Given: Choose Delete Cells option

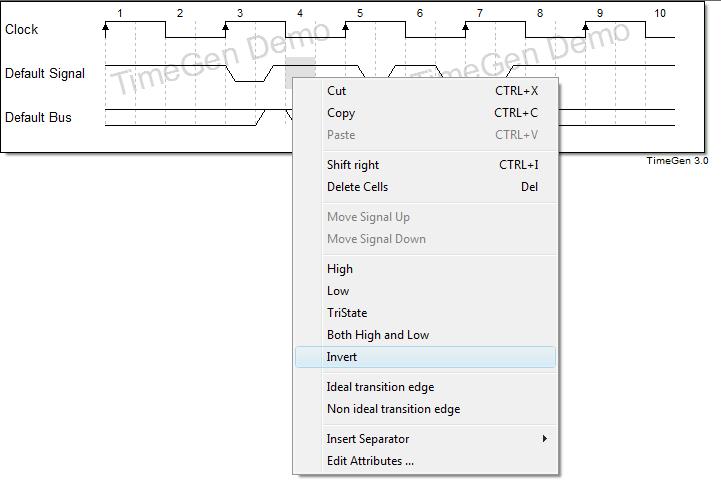Looking at the screenshot, I should (357, 187).
